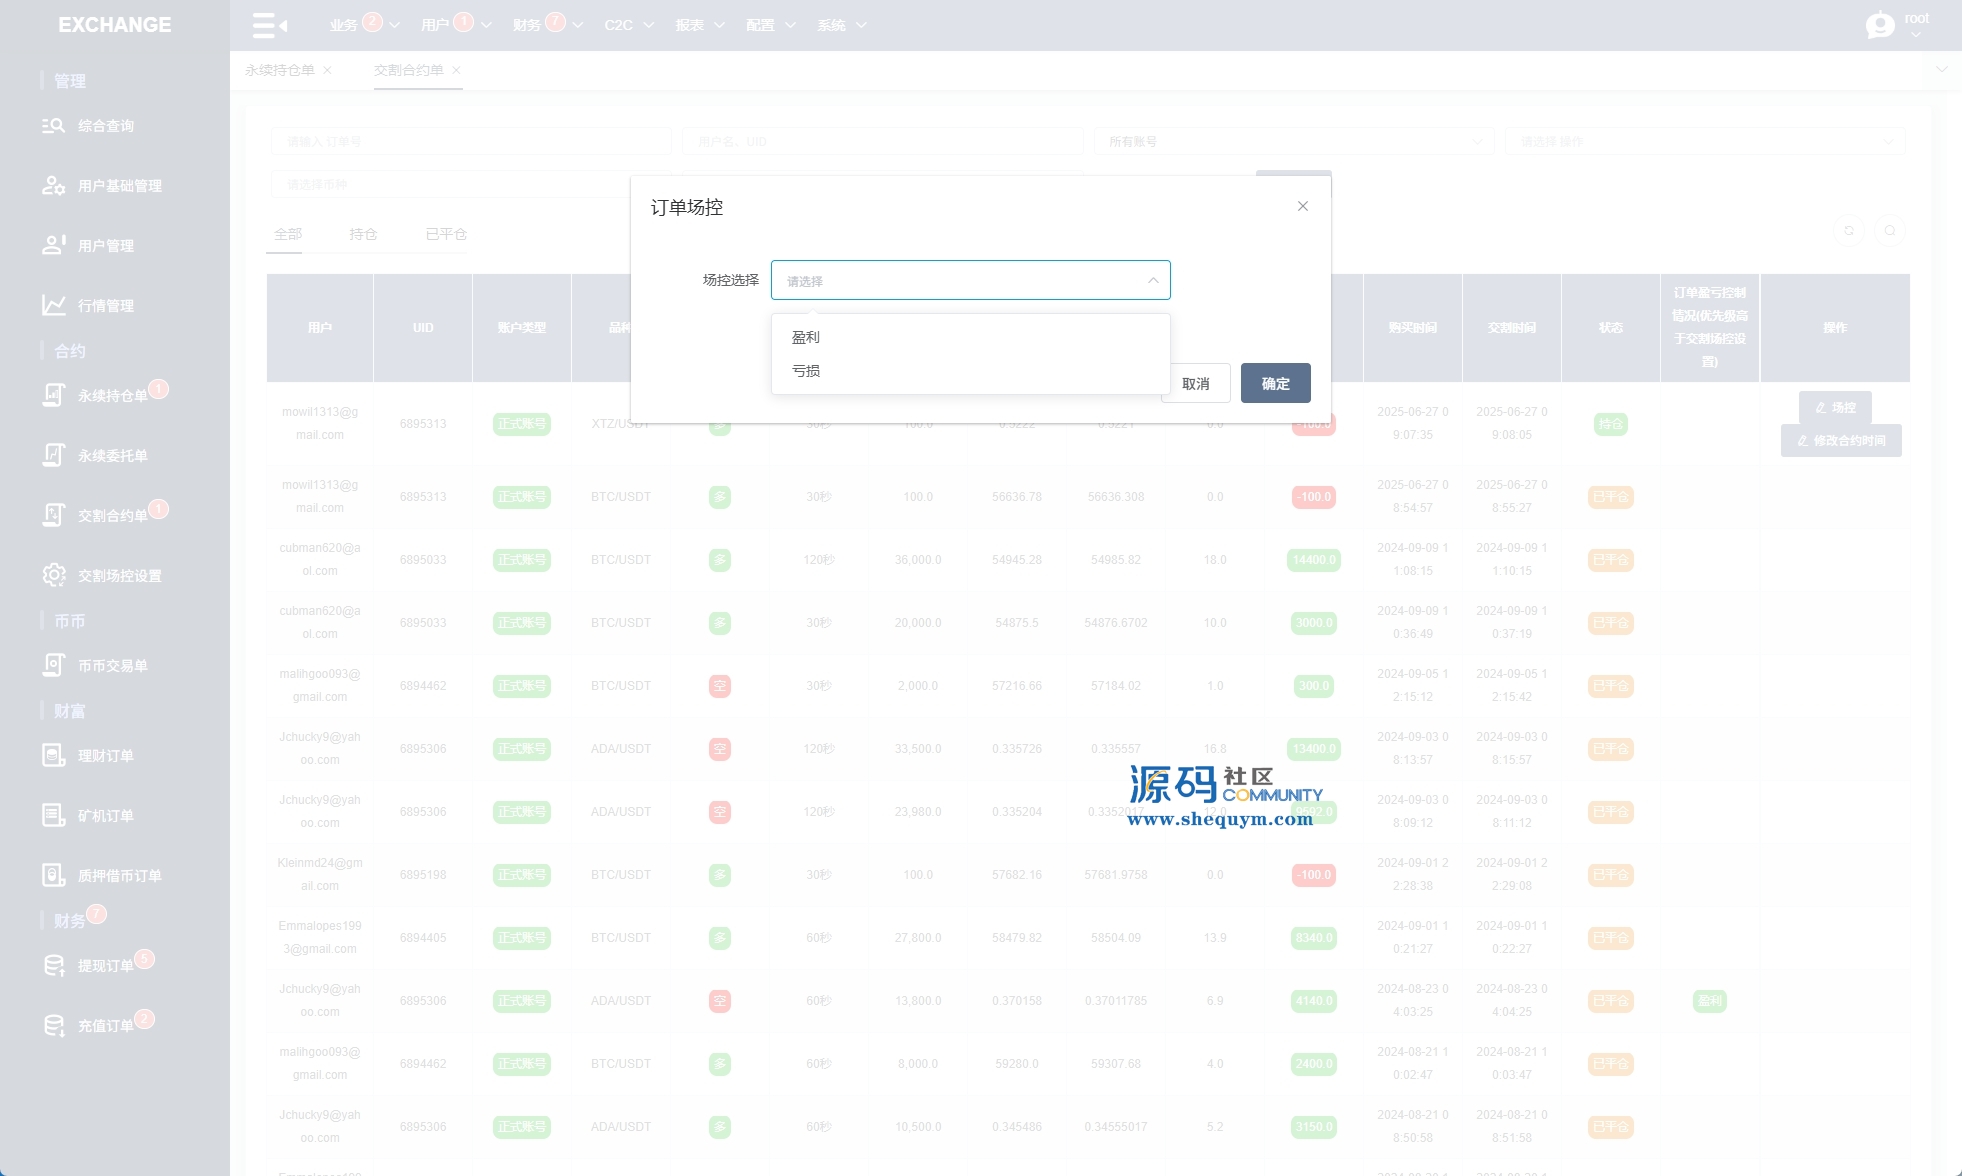The width and height of the screenshot is (1962, 1176).
Task: Open 综合查询 search icon in sidebar
Action: [x=53, y=126]
